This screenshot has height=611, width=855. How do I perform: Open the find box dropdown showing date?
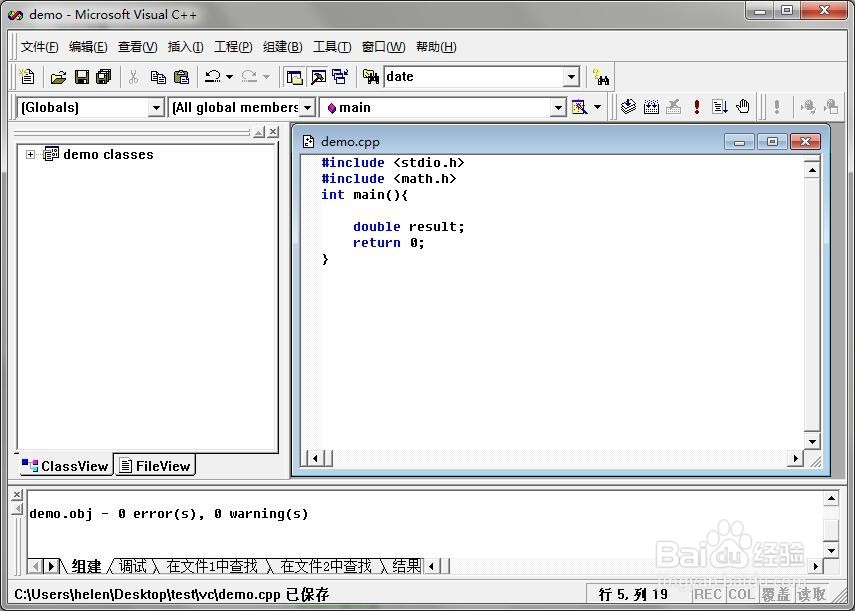(571, 77)
